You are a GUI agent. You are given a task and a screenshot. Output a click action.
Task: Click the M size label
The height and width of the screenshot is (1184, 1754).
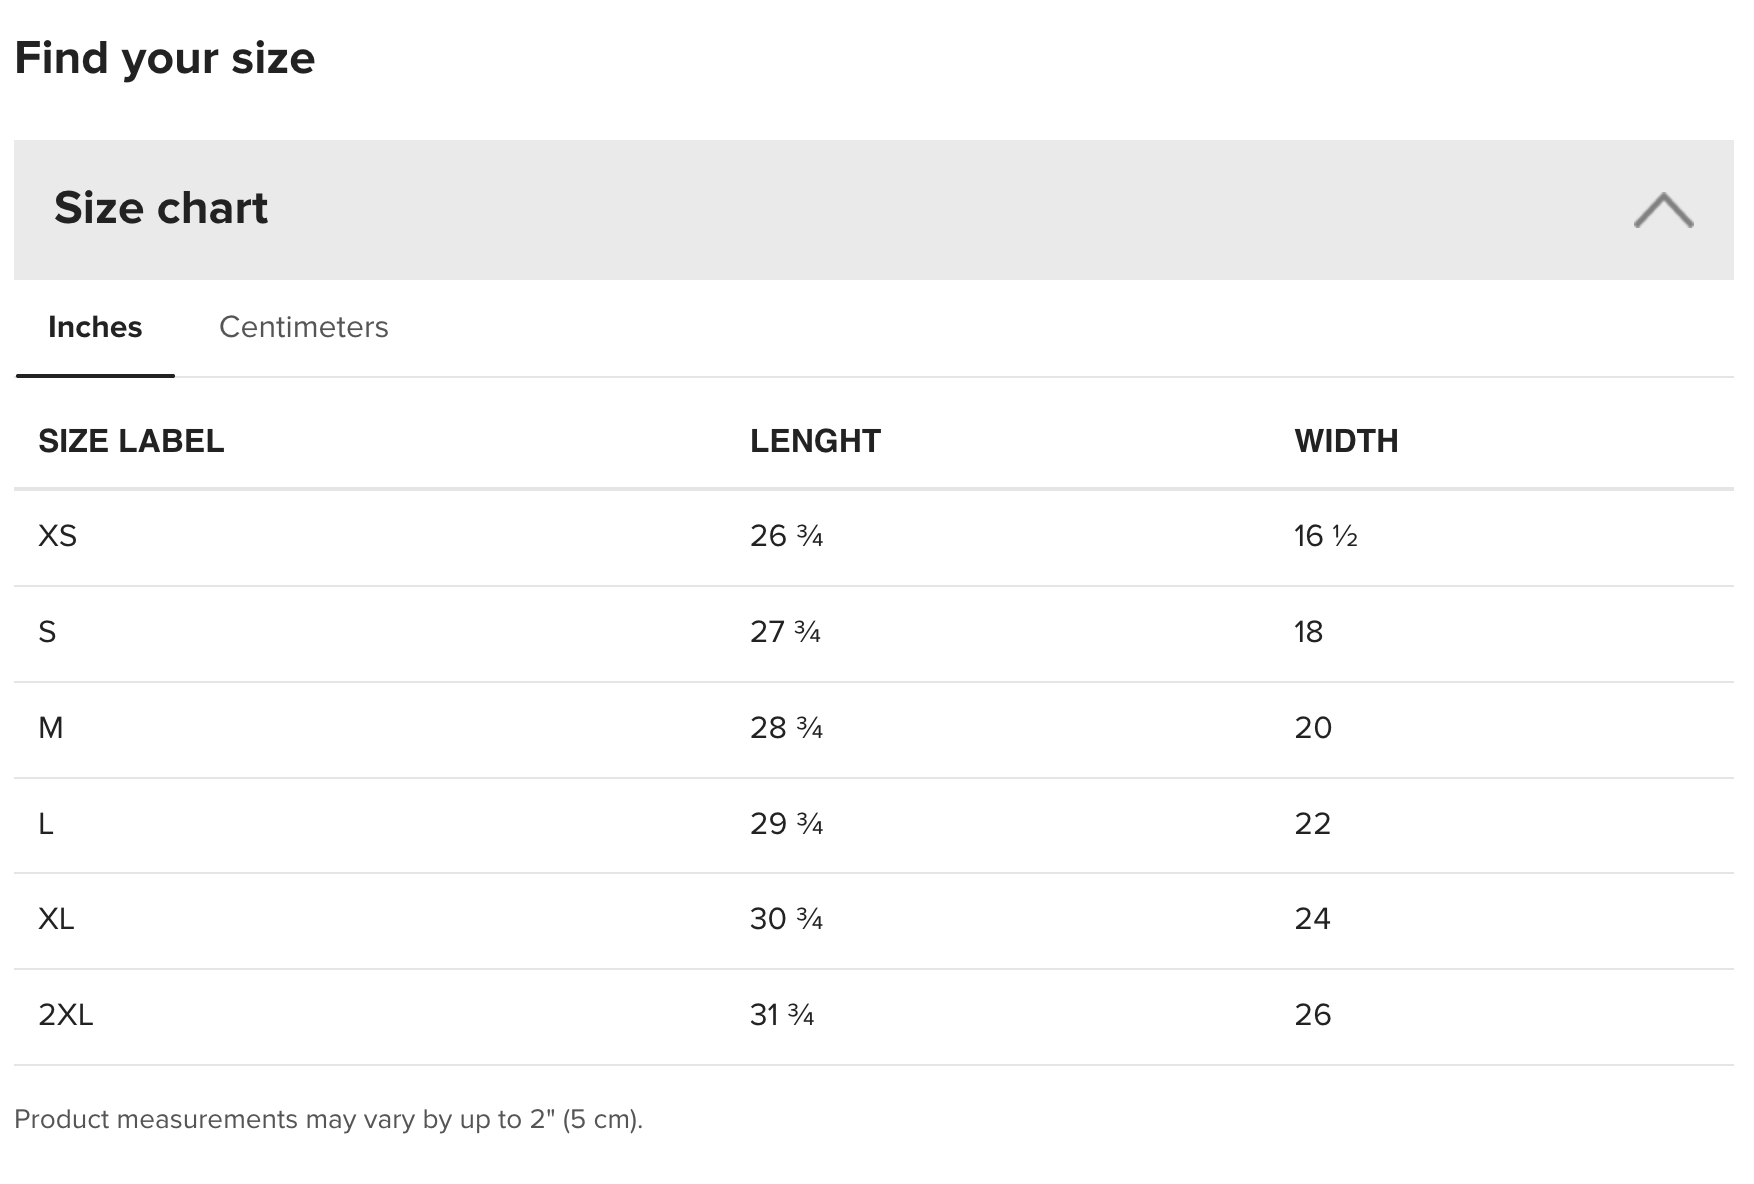tap(51, 728)
